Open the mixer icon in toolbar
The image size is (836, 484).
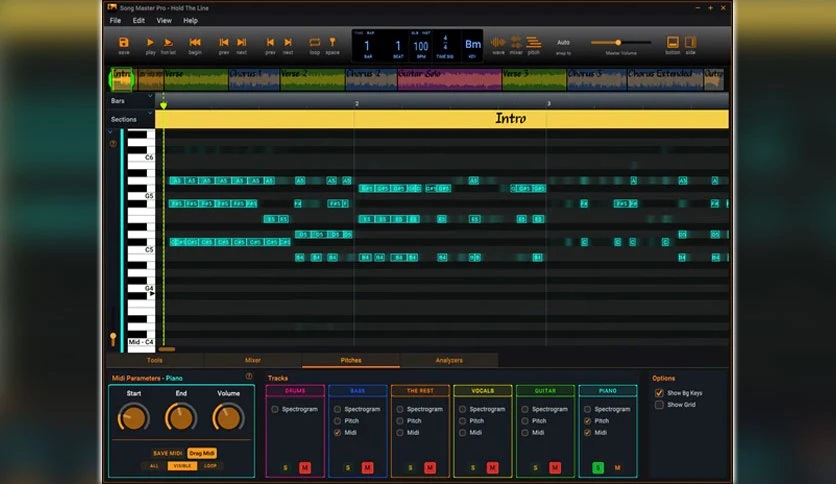coord(516,43)
